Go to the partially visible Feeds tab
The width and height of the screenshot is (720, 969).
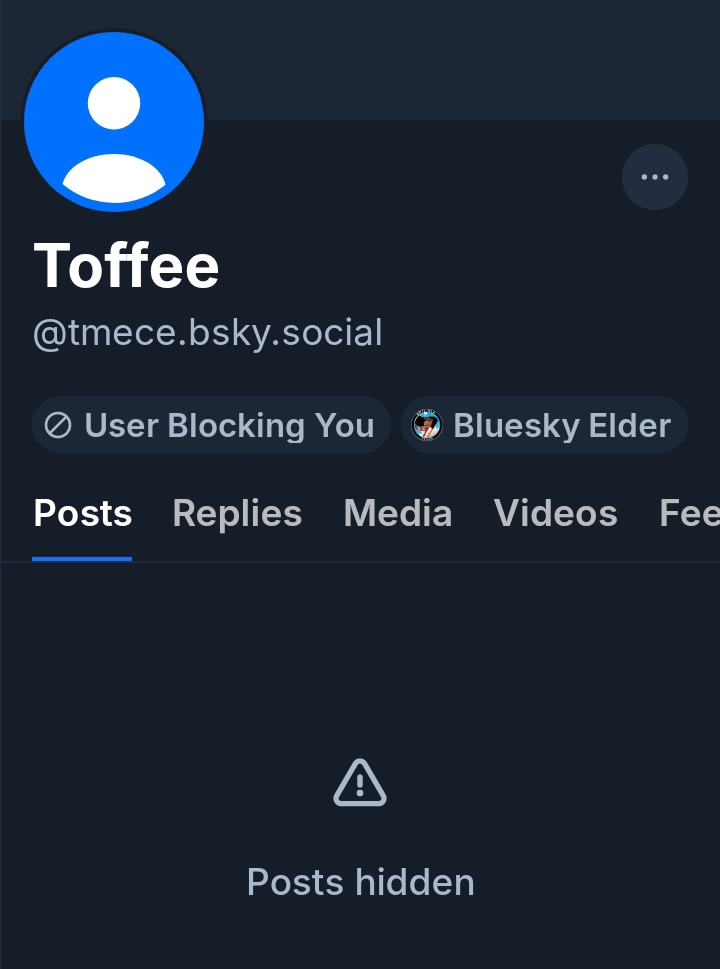(x=690, y=513)
